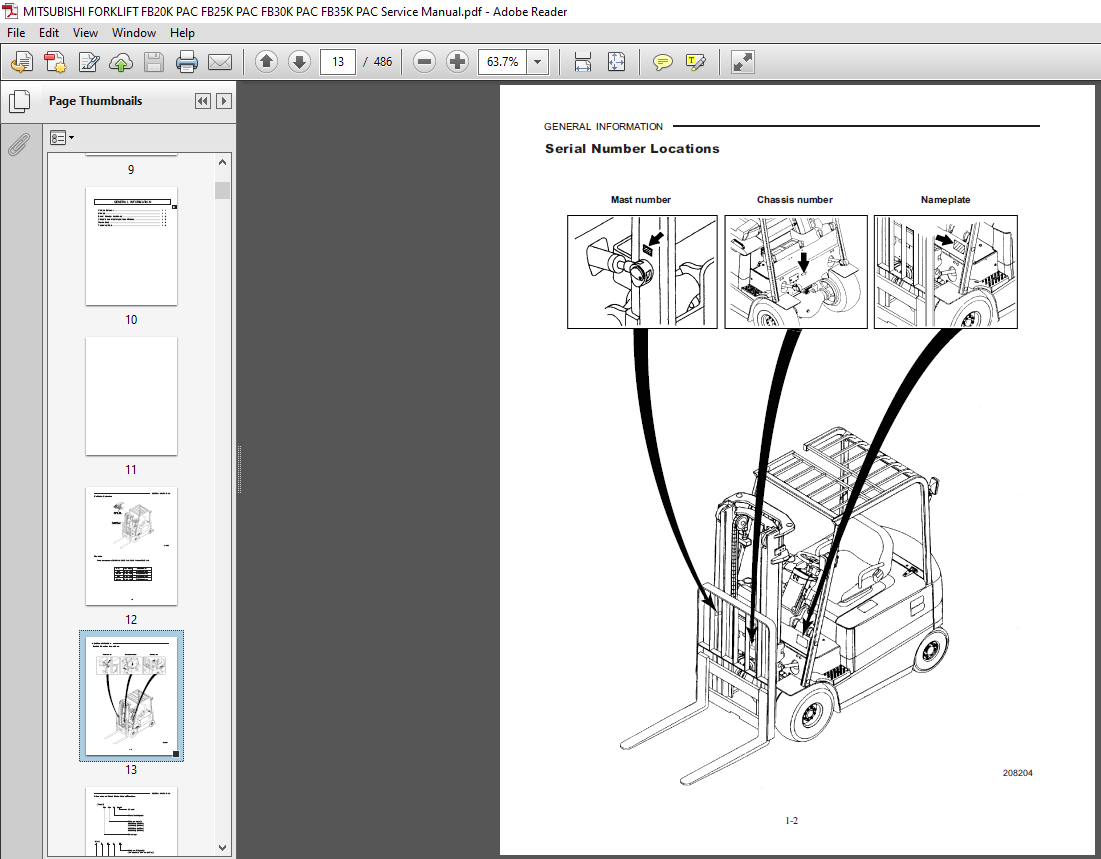This screenshot has width=1101, height=859.
Task: Click figure number 208204
Action: (1017, 773)
